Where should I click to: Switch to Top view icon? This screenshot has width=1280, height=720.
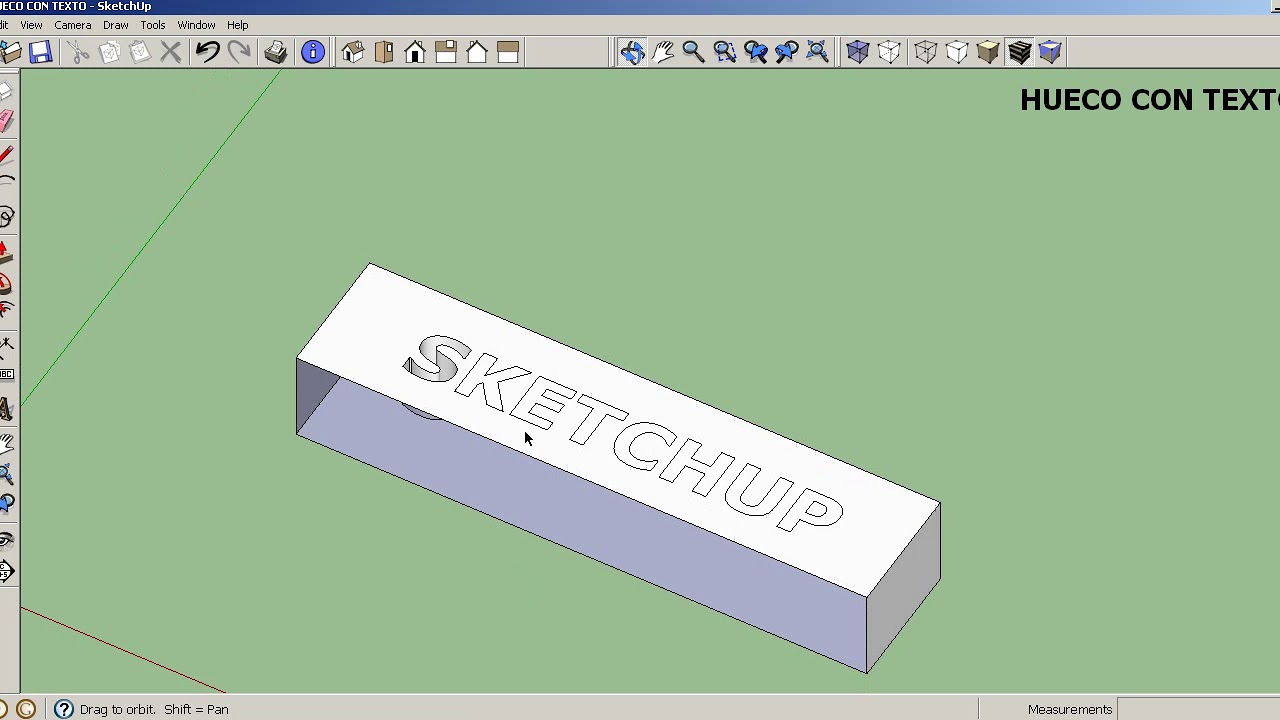click(384, 52)
